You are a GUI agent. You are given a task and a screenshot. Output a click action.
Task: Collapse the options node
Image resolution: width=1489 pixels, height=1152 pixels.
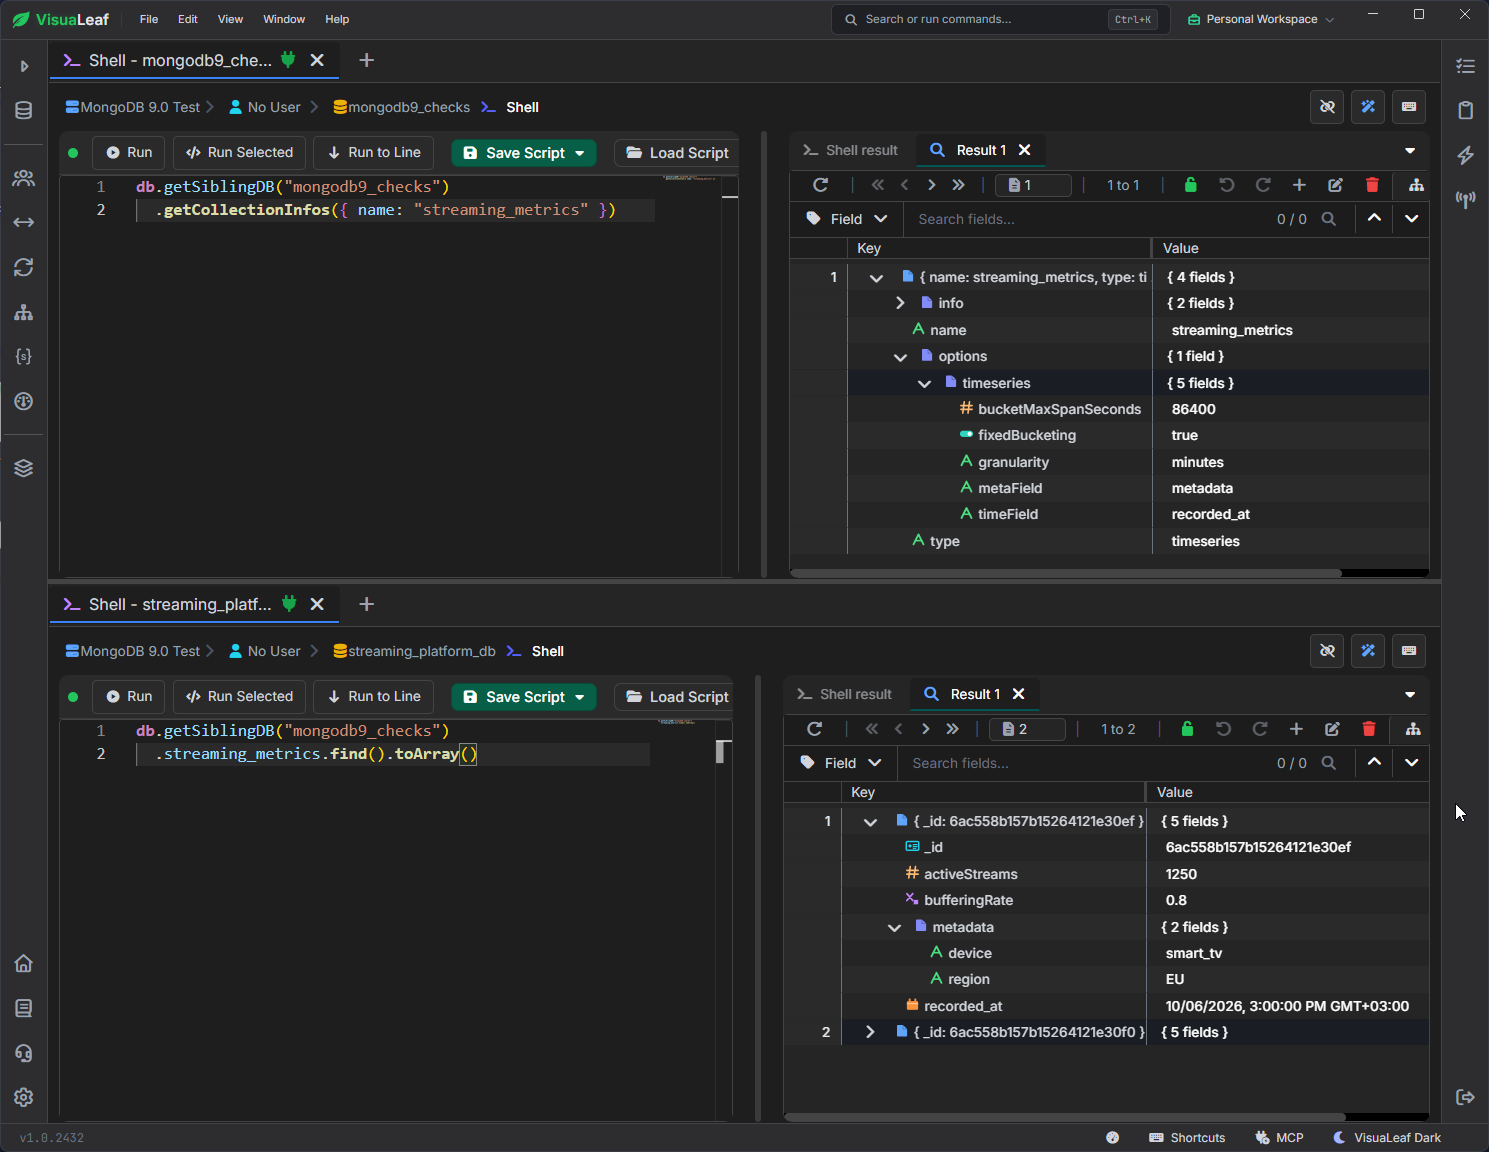click(900, 357)
